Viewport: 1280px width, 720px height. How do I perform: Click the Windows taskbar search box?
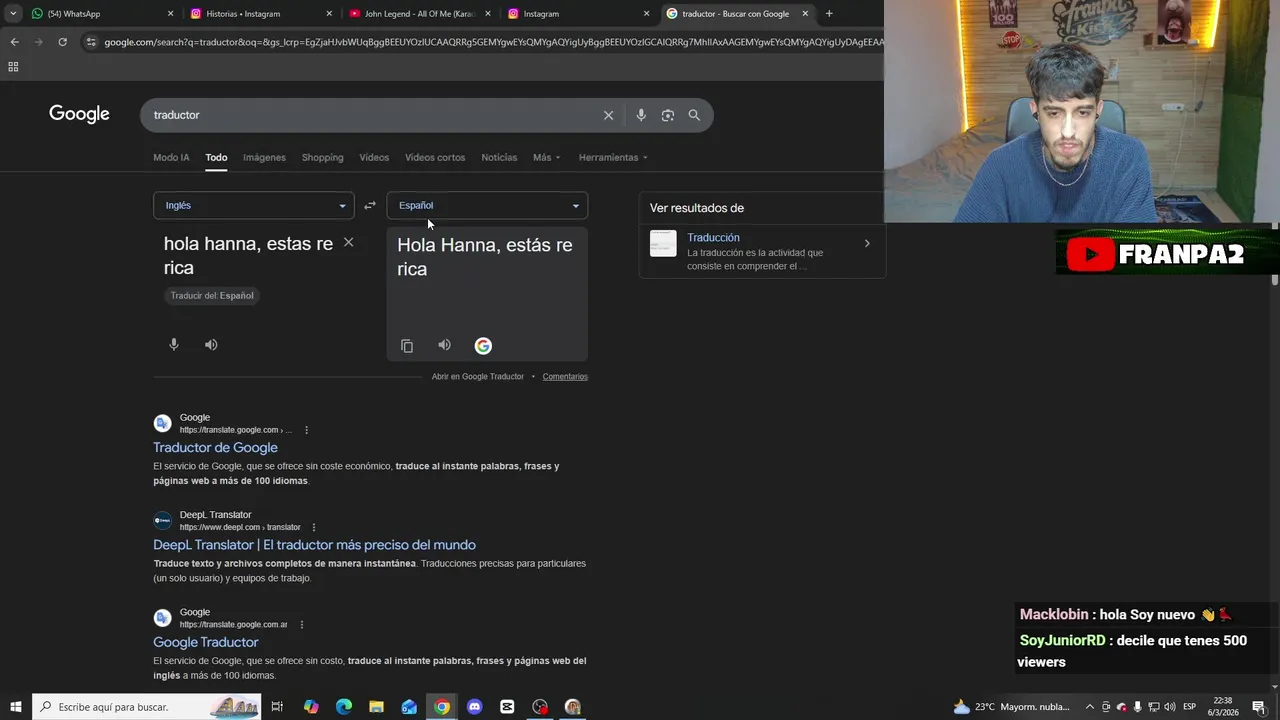click(146, 707)
